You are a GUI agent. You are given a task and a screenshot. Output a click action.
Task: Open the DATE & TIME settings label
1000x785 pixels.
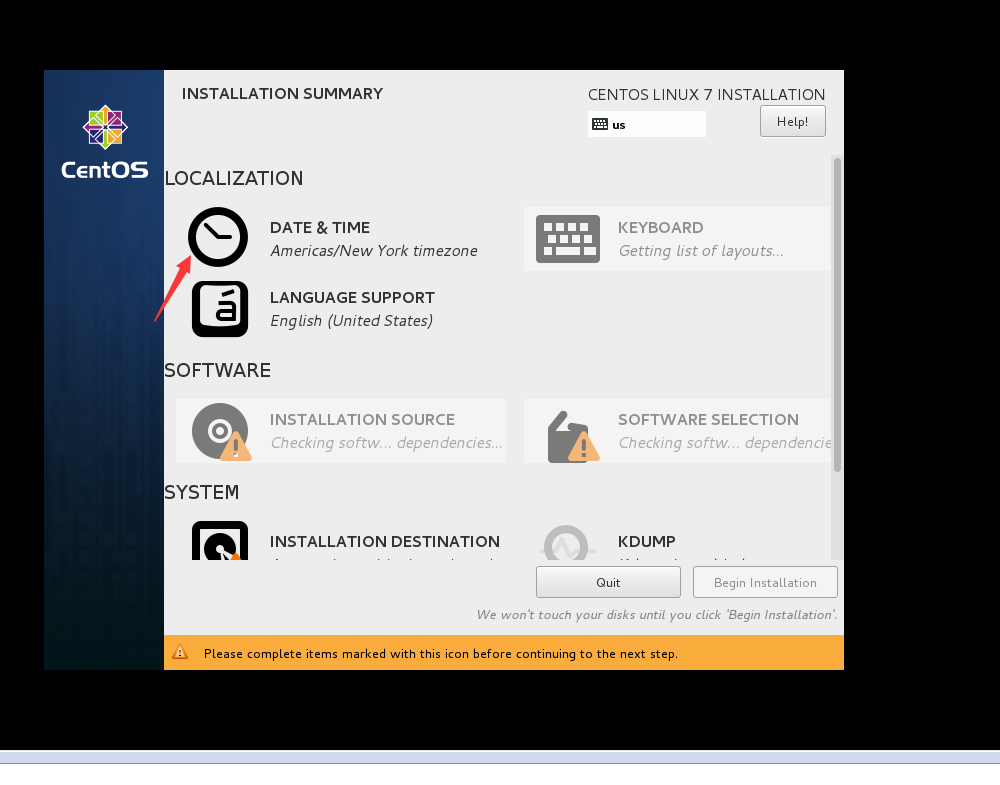pyautogui.click(x=320, y=228)
